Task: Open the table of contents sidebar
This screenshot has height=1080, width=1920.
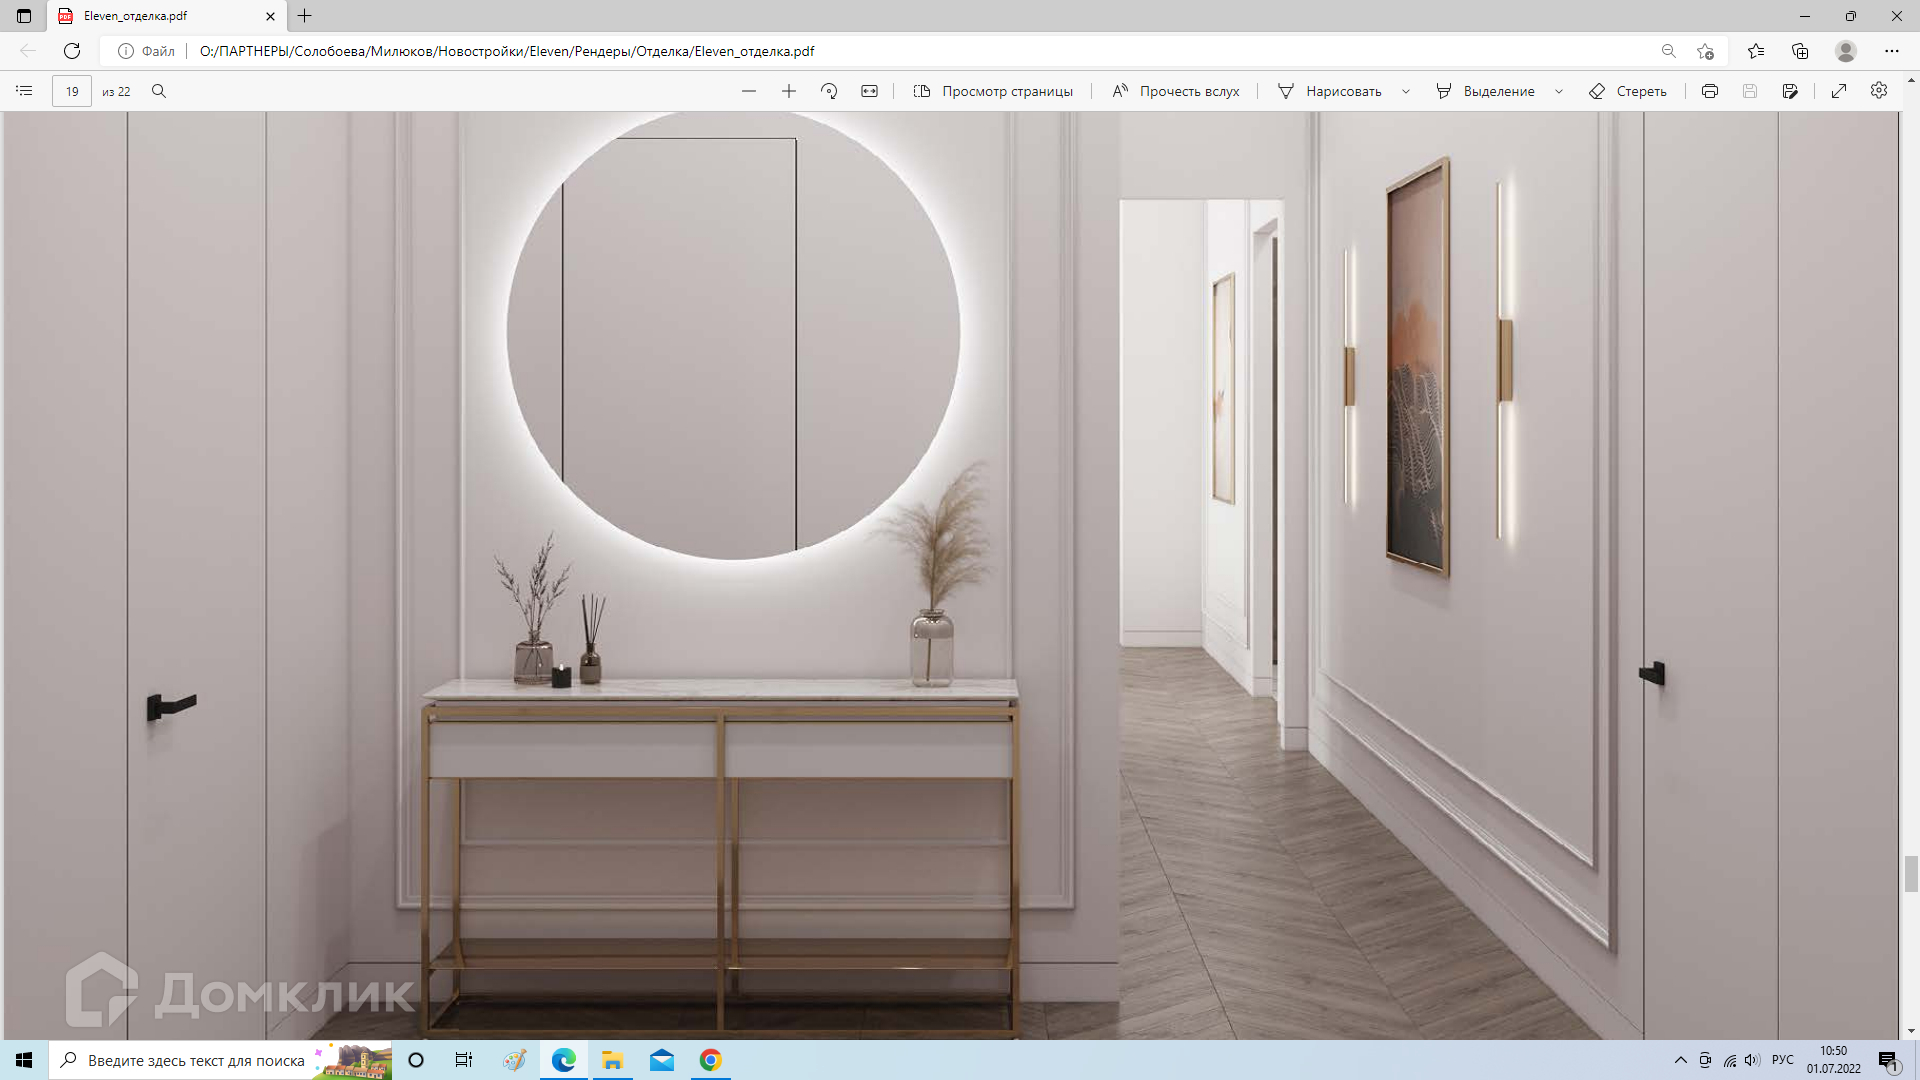Action: tap(24, 91)
